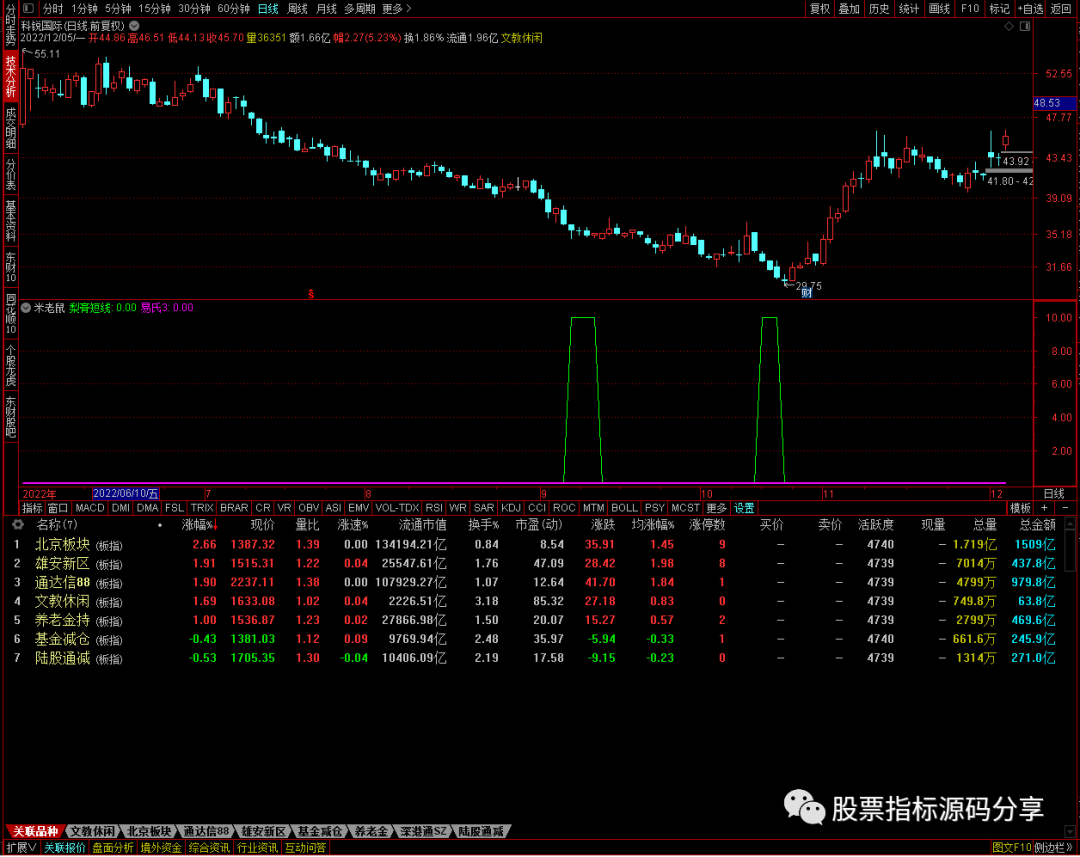Open stock name dropdown beside 科锐国际
The width and height of the screenshot is (1080, 857).
pyautogui.click(x=134, y=26)
